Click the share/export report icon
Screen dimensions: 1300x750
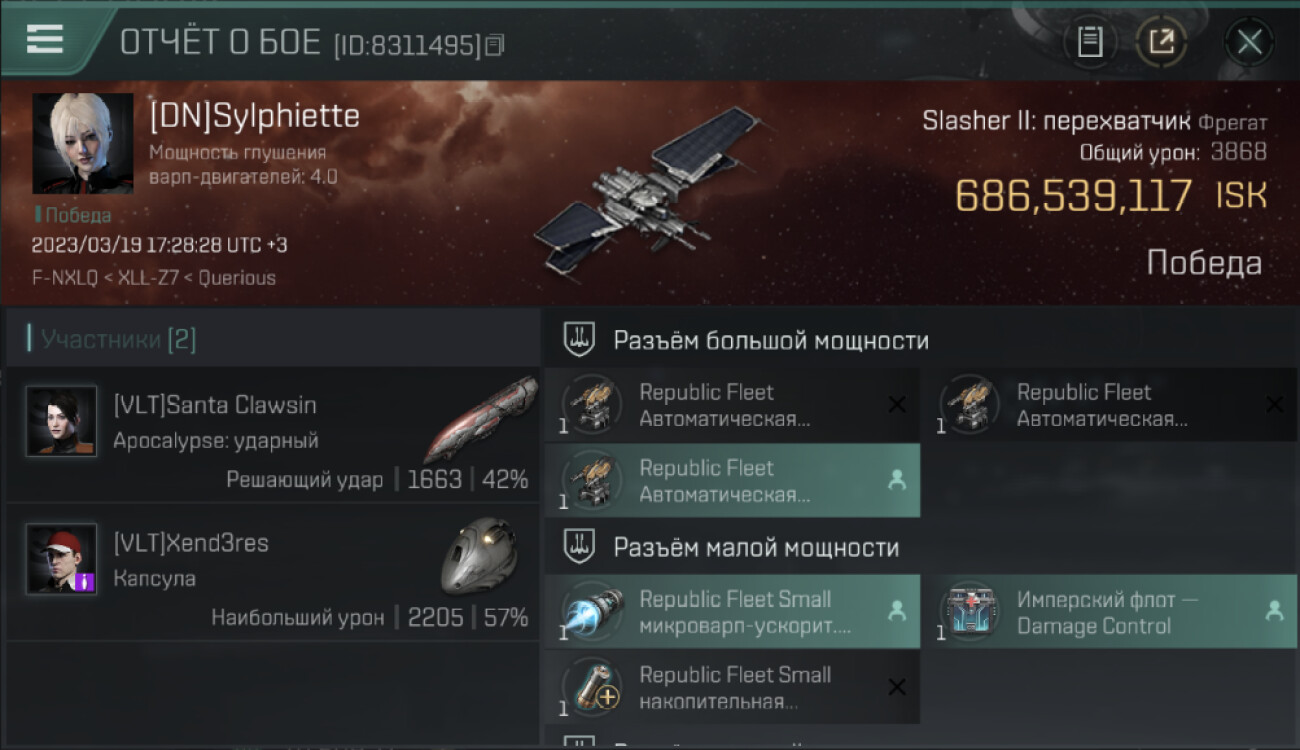(1161, 42)
